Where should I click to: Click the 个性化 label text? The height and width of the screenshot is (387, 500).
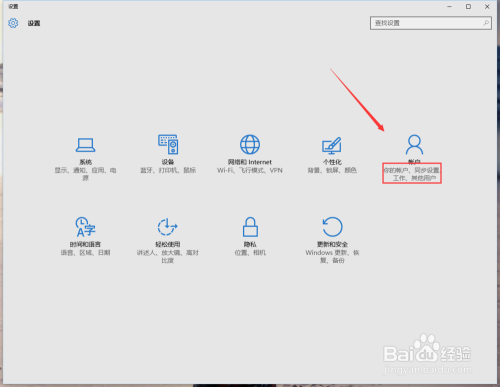click(x=332, y=162)
